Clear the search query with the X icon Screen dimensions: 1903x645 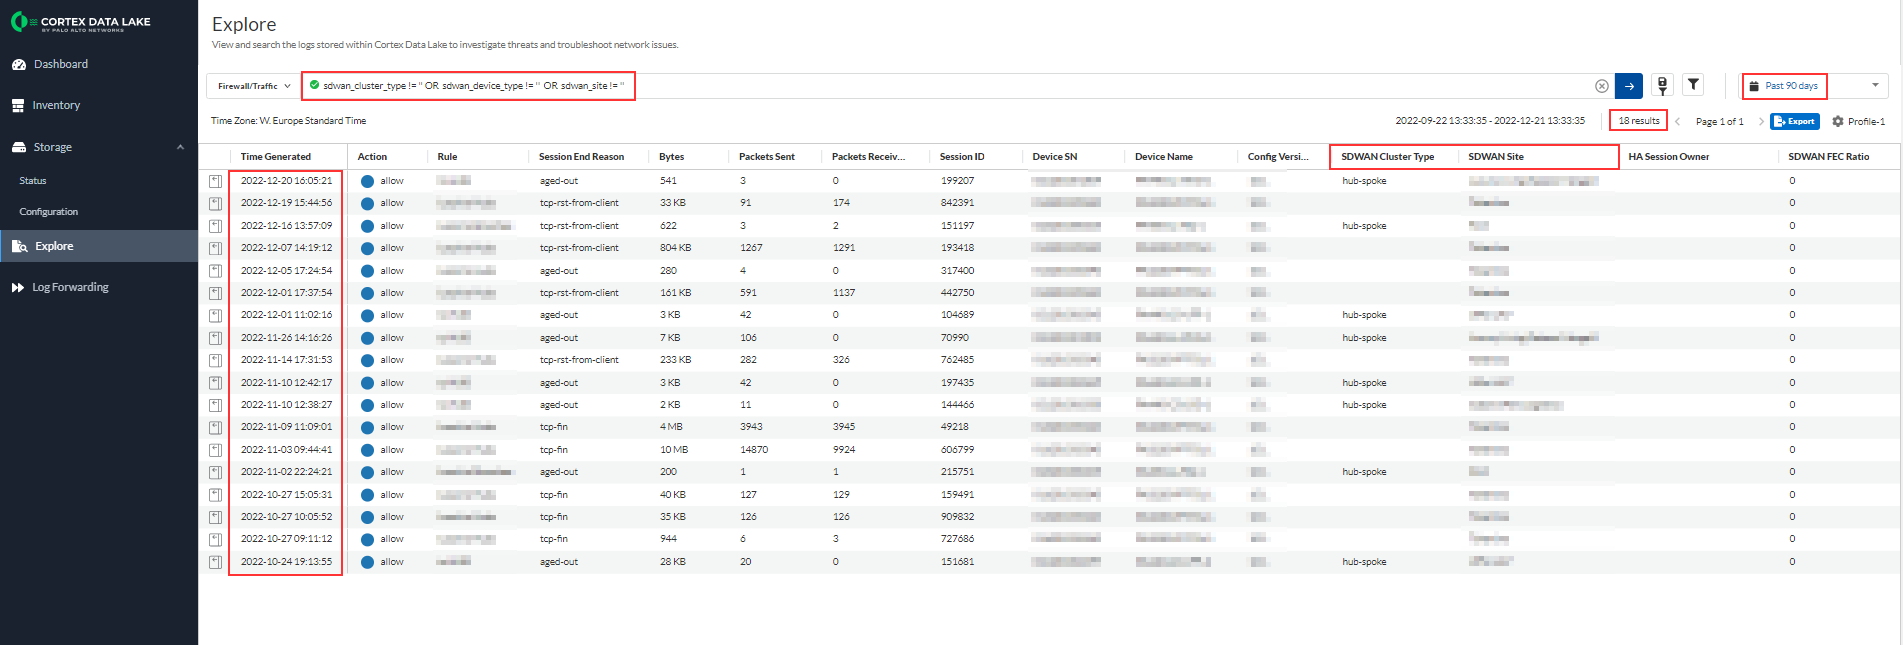[x=1601, y=86]
